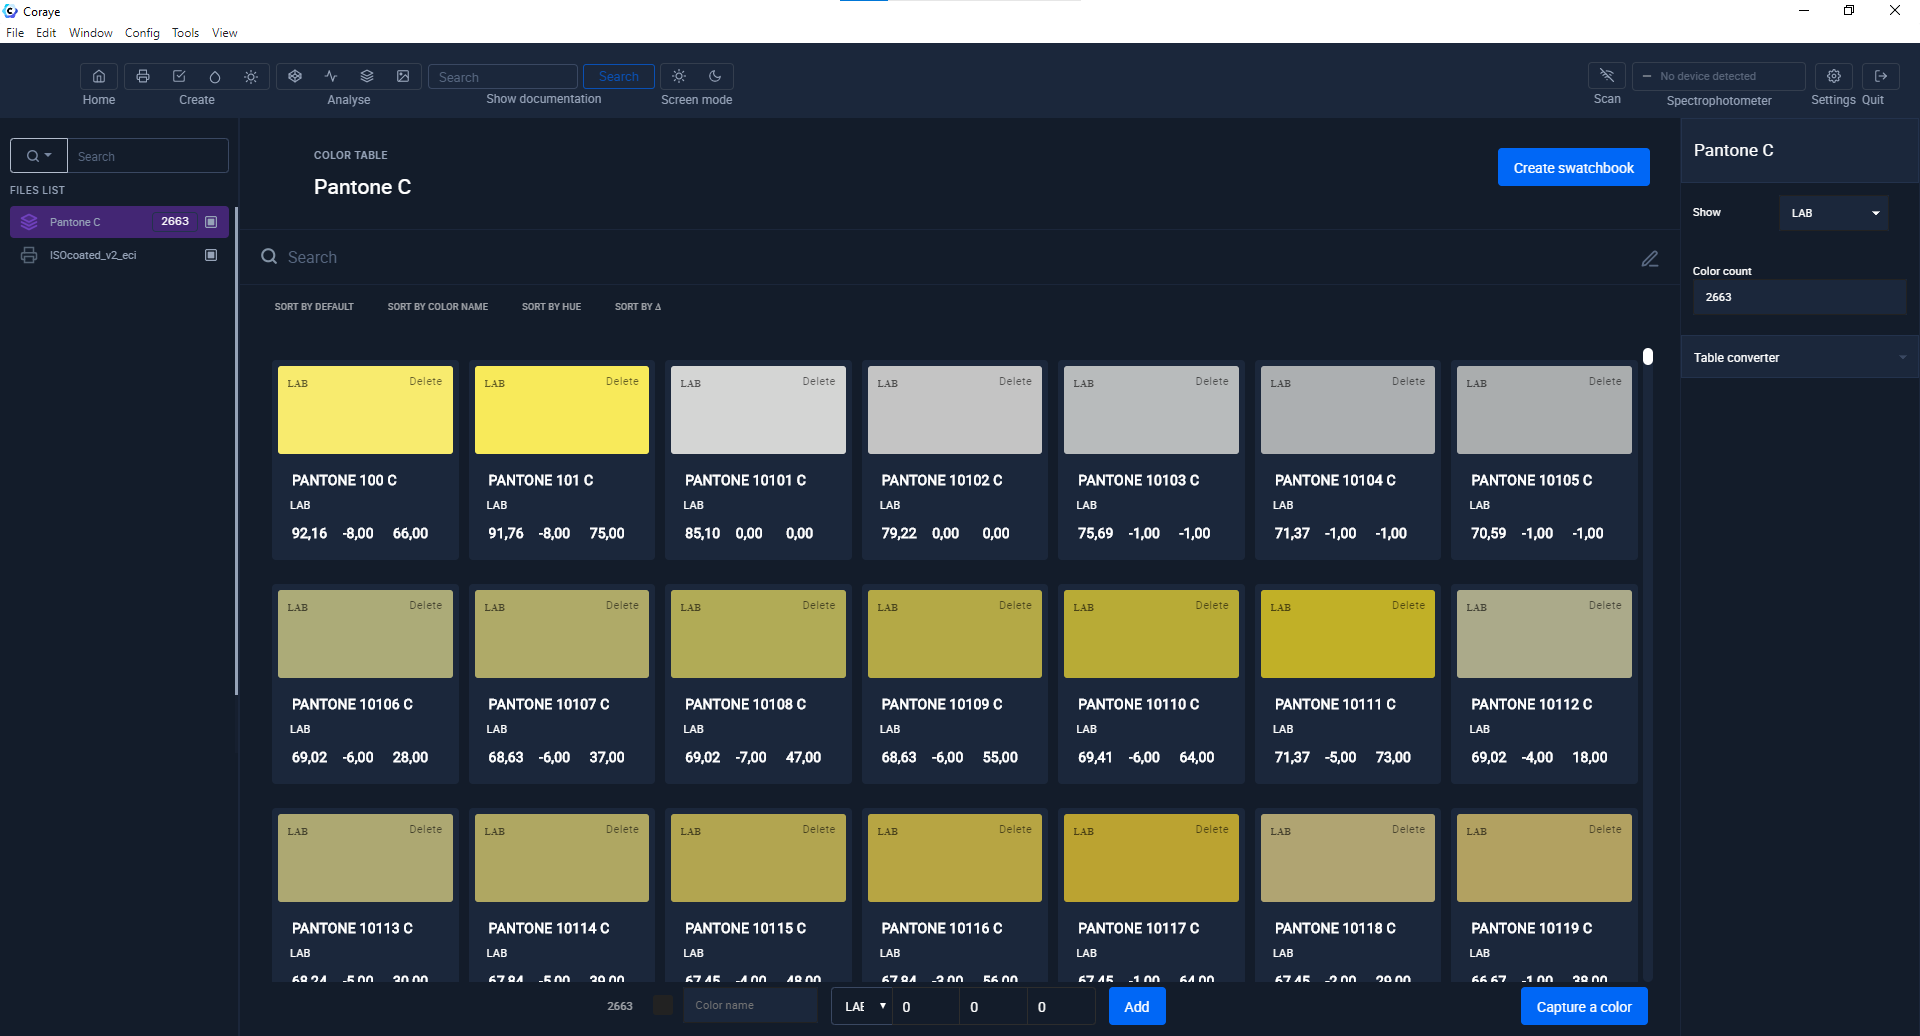Viewport: 1920px width, 1036px height.
Task: Open the Edit menu
Action: coord(46,33)
